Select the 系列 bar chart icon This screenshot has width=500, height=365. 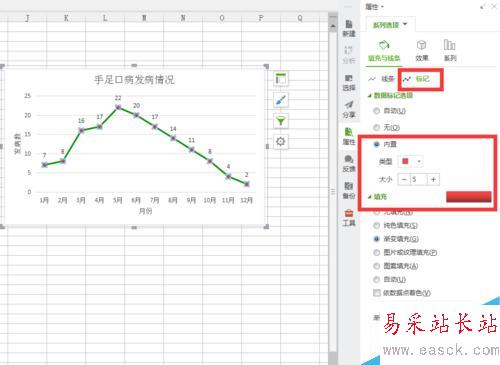coord(450,51)
